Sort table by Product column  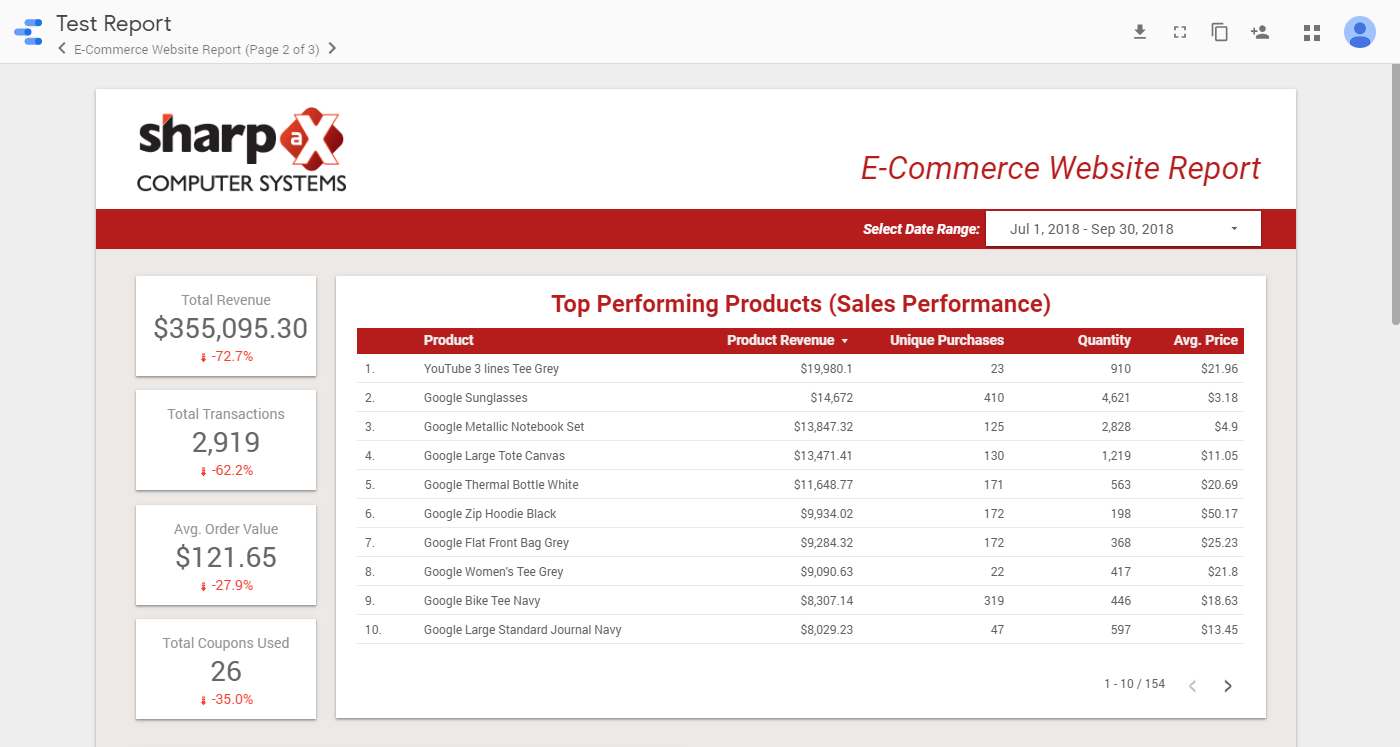449,340
